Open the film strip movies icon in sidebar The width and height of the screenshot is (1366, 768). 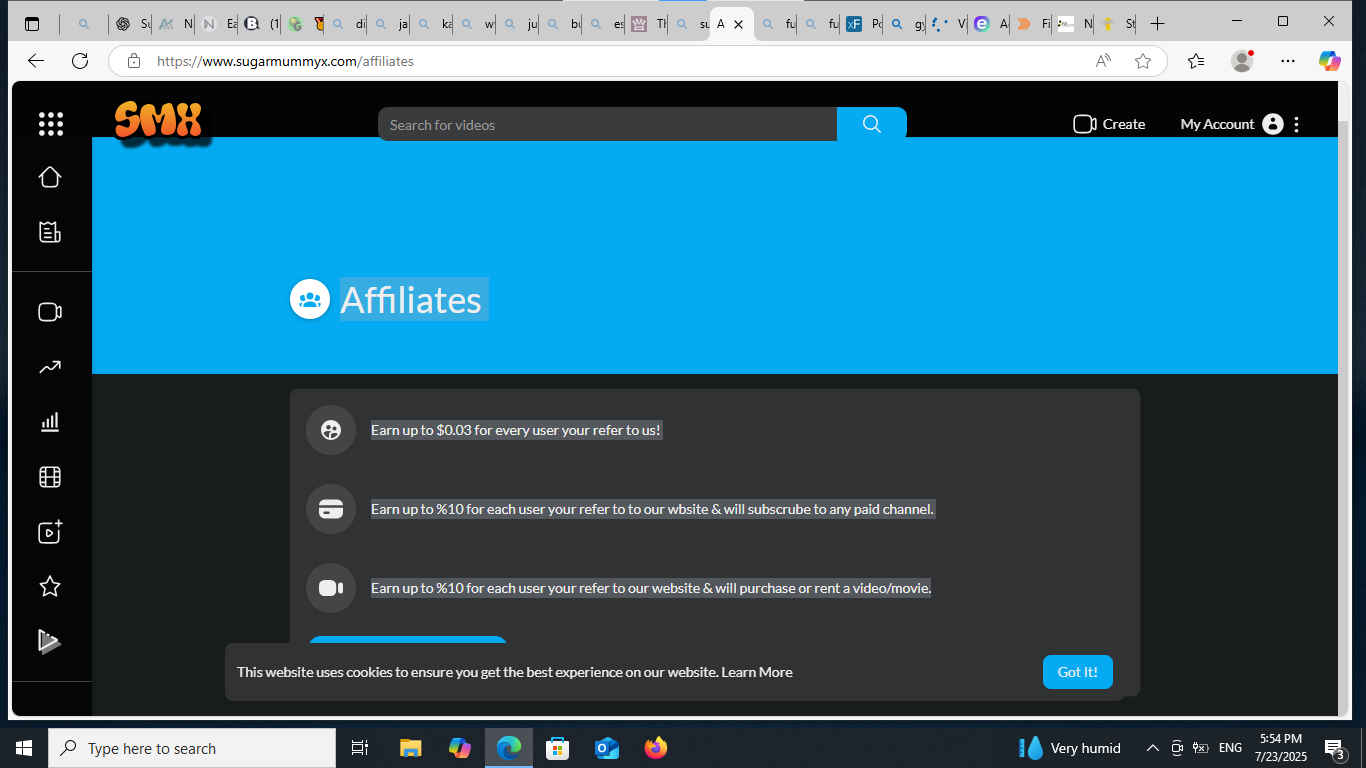click(50, 477)
